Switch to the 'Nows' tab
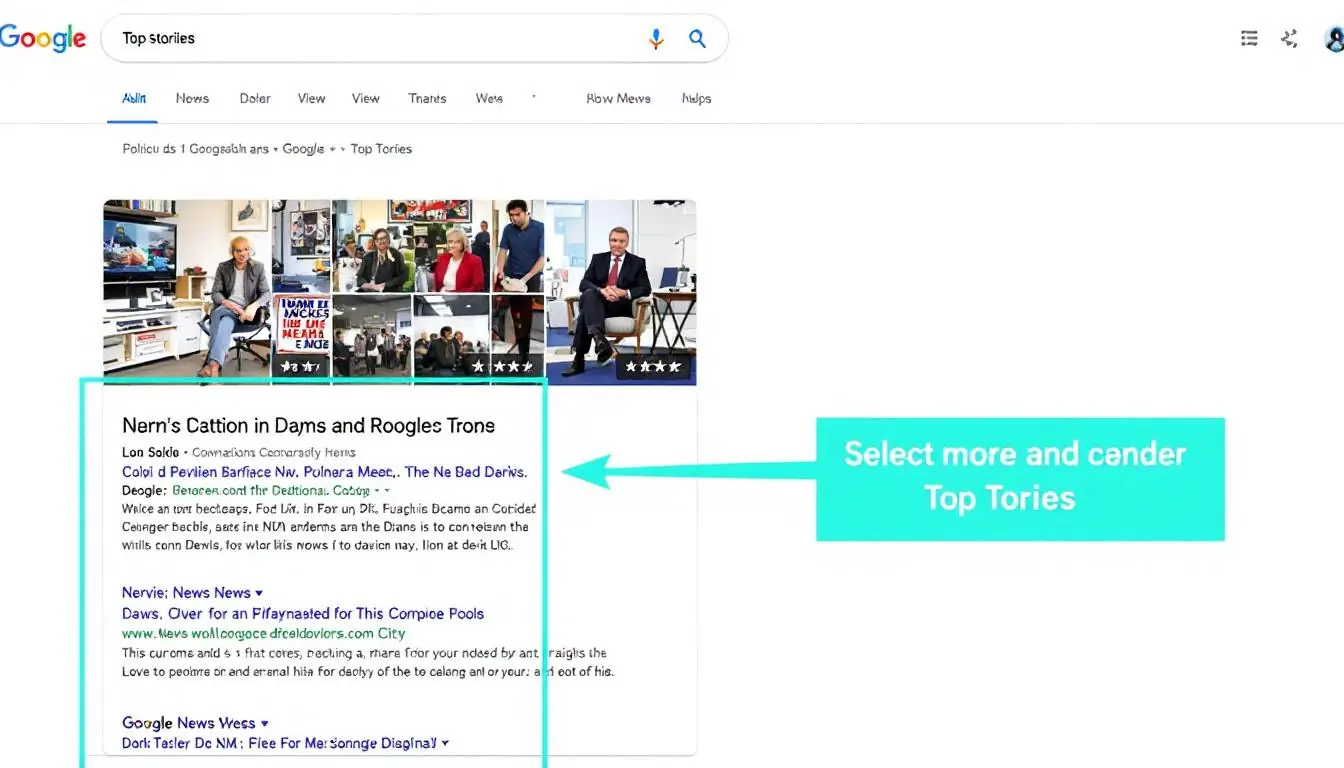 coord(192,98)
